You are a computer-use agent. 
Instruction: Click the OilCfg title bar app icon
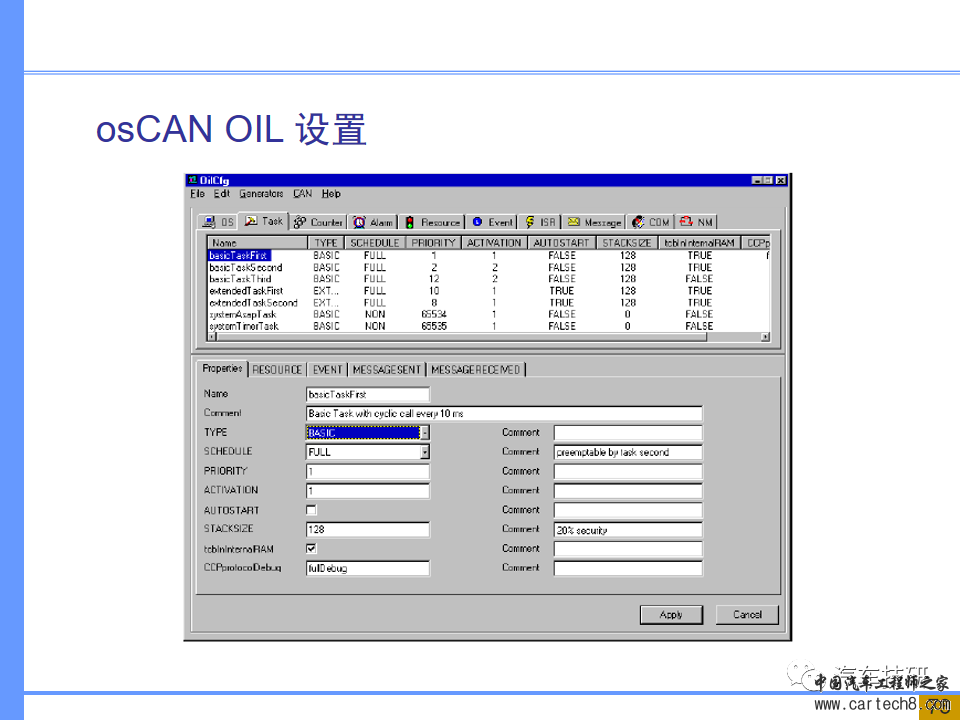tap(193, 180)
